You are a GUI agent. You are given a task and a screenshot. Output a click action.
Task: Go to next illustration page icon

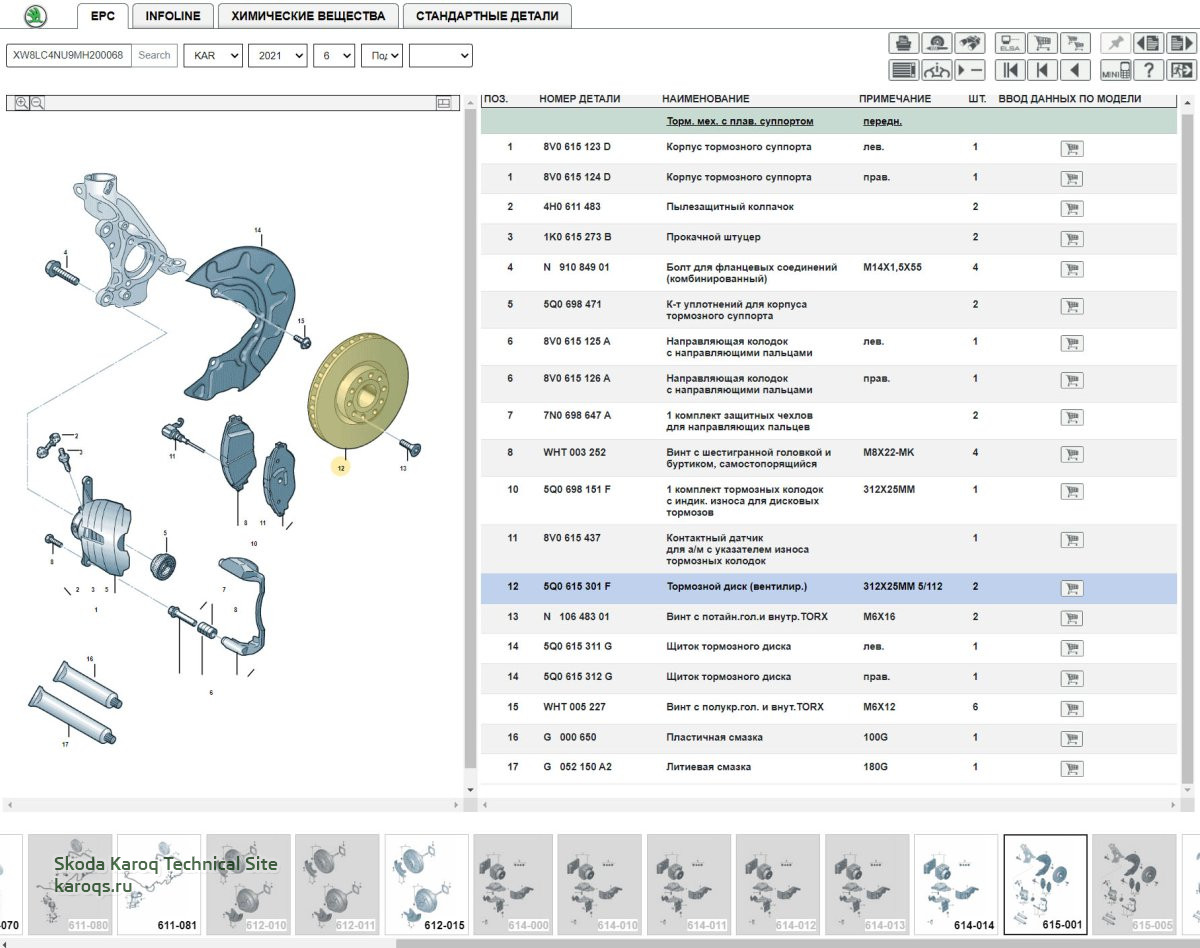click(1181, 43)
